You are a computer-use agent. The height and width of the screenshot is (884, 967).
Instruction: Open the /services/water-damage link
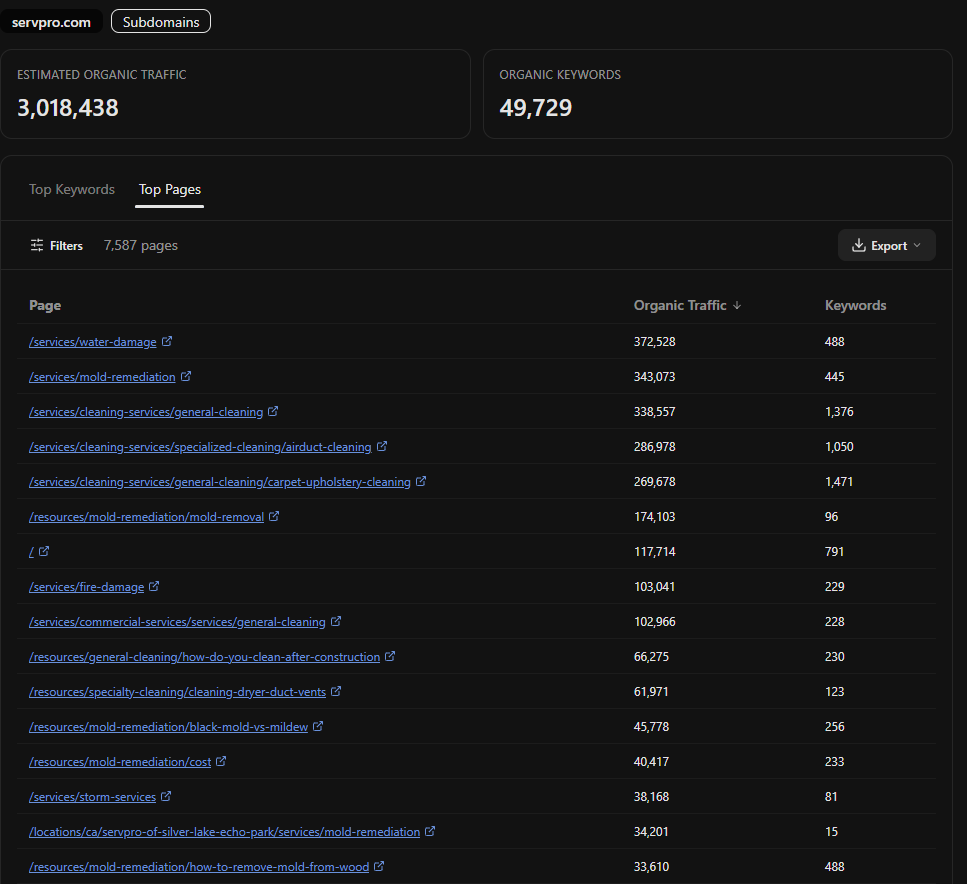tap(93, 342)
